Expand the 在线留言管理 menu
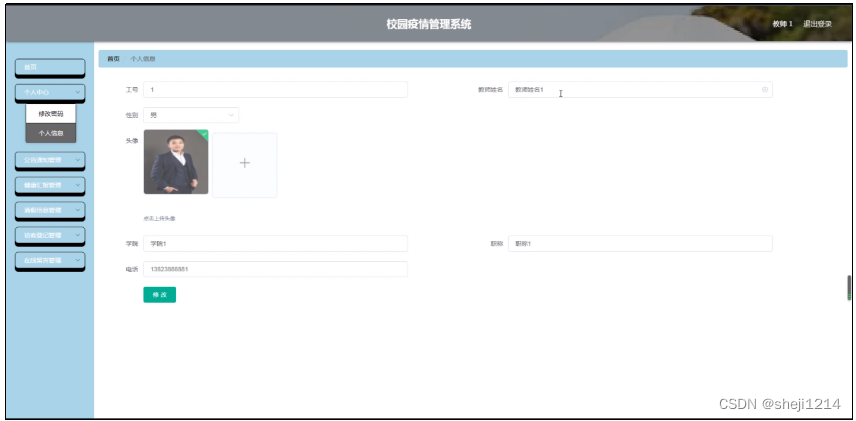Screen dimensions: 856x421 click(50, 260)
